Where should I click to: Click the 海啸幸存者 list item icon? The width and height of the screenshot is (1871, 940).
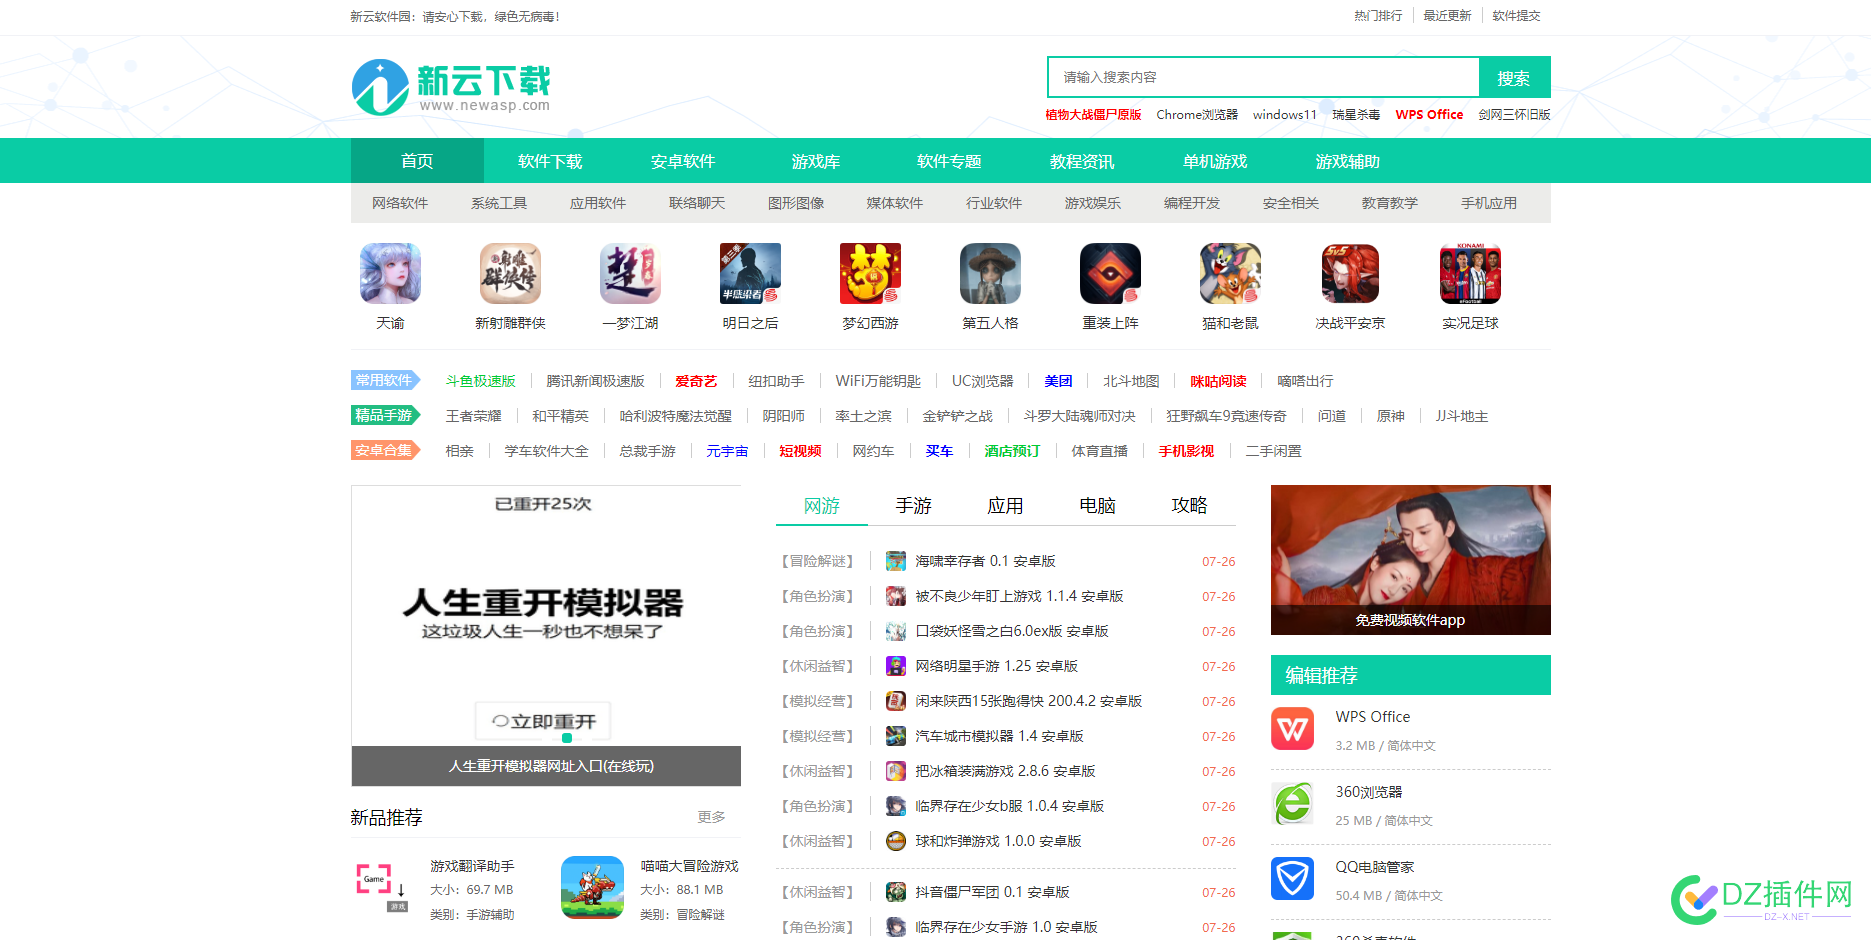pos(896,561)
